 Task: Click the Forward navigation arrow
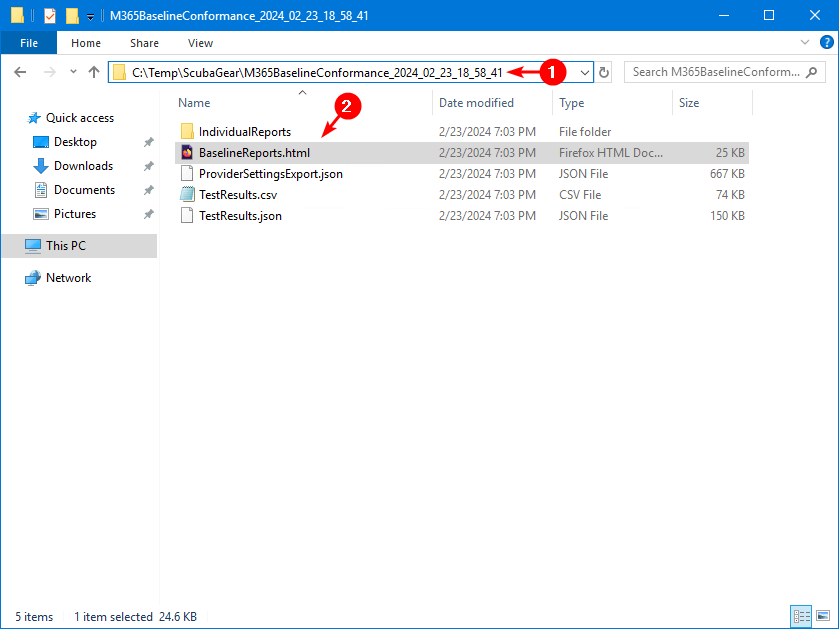[x=49, y=72]
